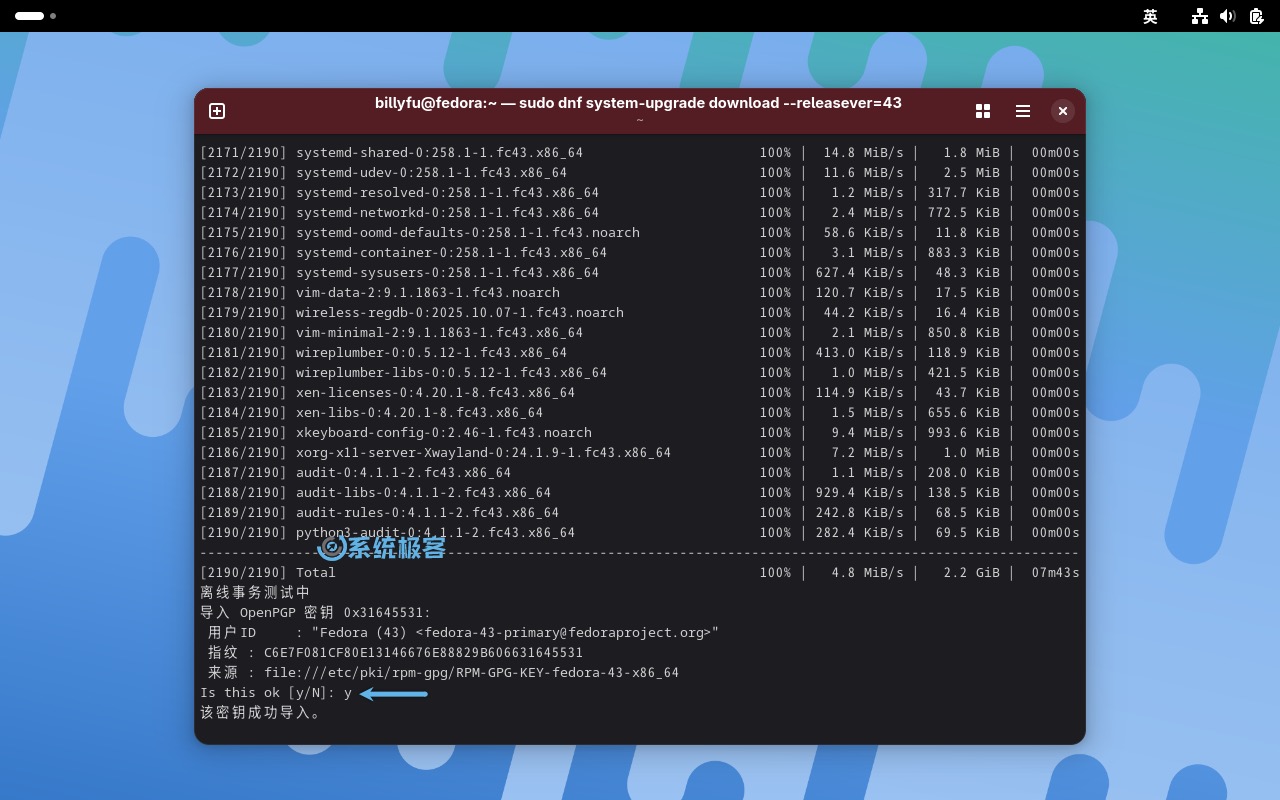Show the tab overview grid
Viewport: 1280px width, 800px height.
tap(982, 111)
